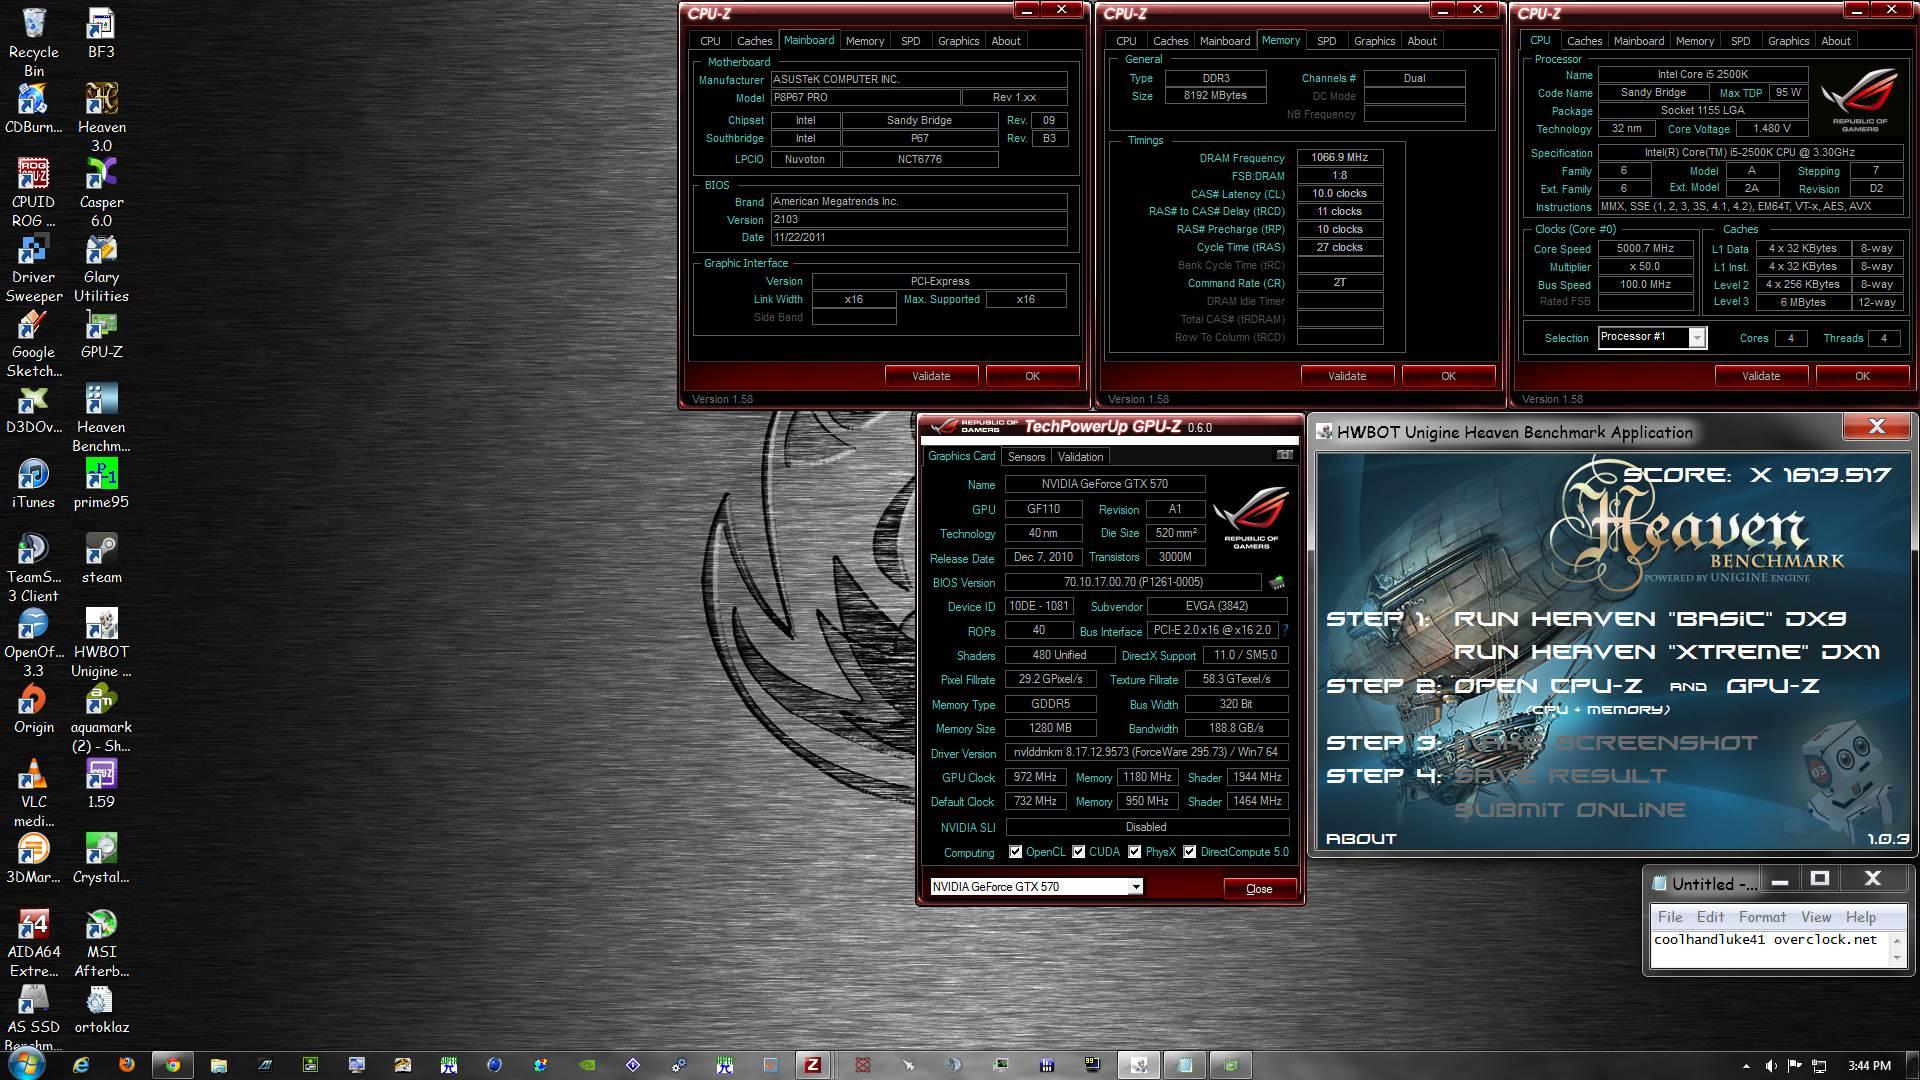
Task: Launch AIDA64 Extreme desktop shortcut
Action: [x=33, y=942]
